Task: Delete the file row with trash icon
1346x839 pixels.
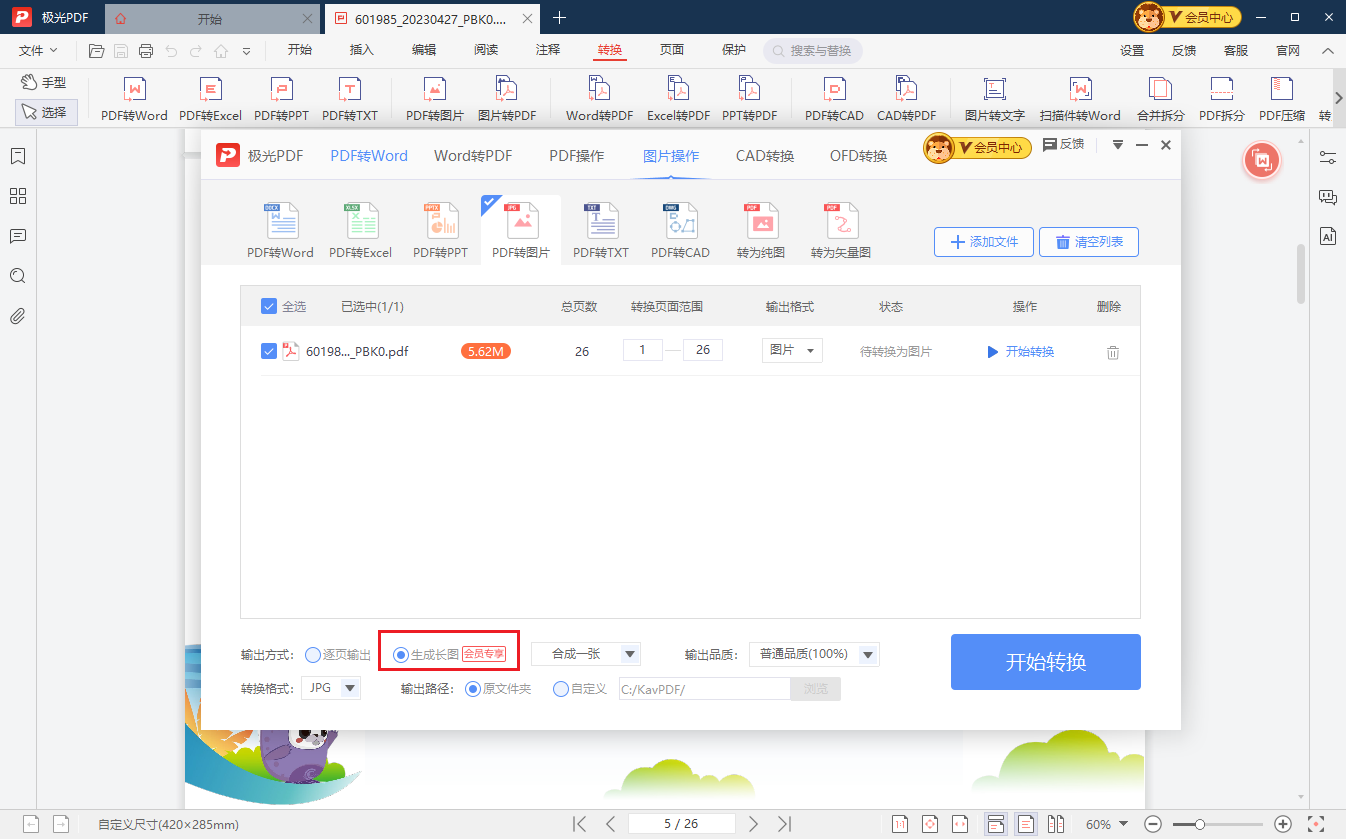Action: click(x=1112, y=352)
